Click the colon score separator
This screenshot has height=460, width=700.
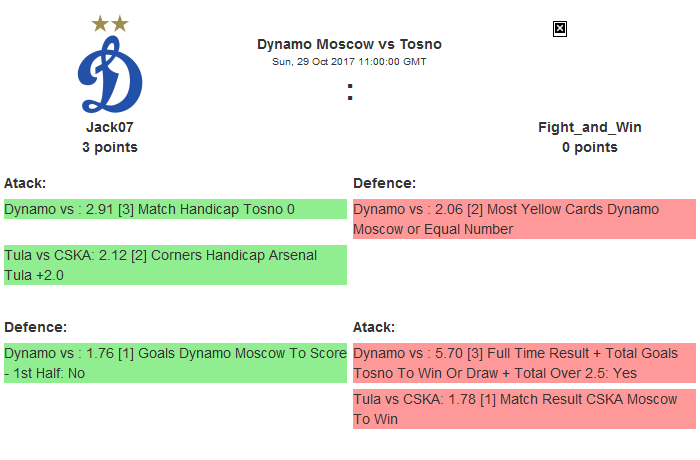(x=350, y=92)
